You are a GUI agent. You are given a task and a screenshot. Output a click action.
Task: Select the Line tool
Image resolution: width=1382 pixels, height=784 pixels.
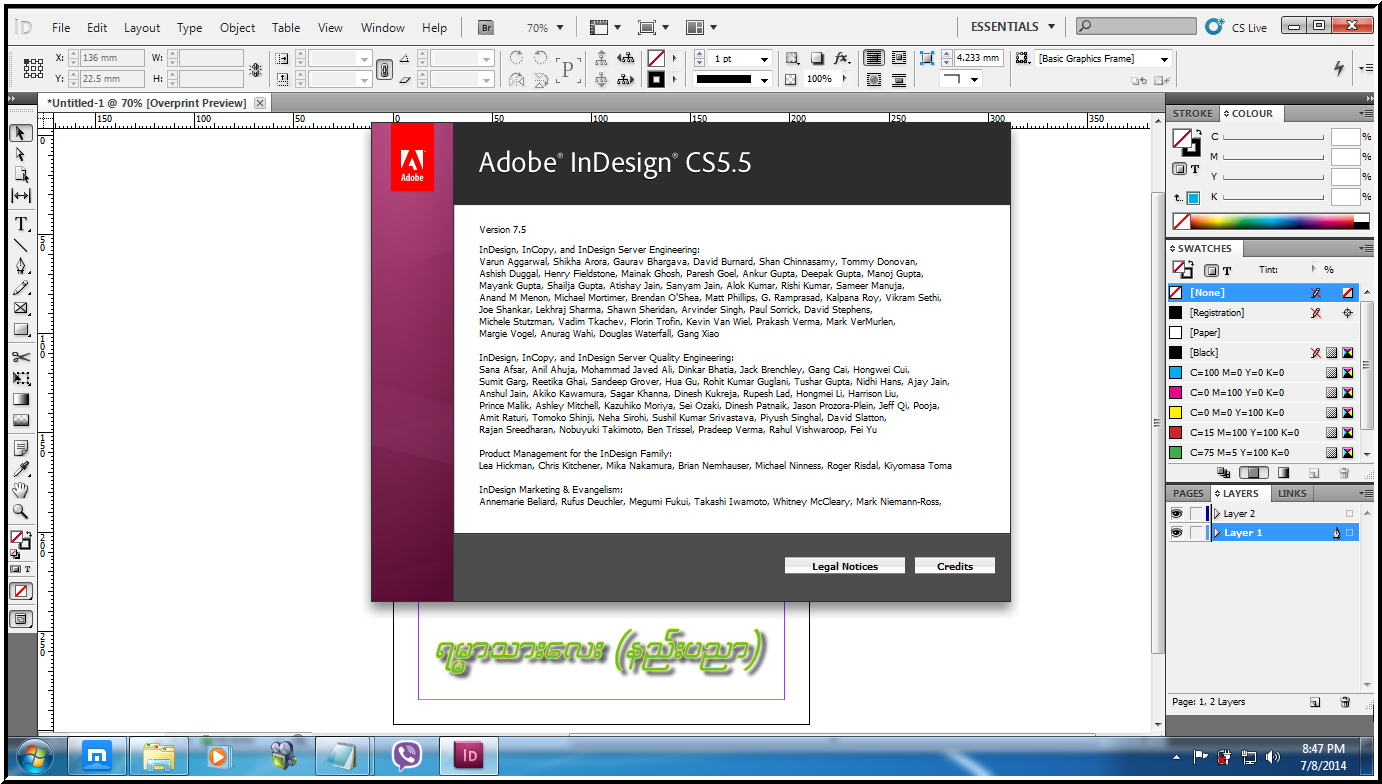(x=21, y=245)
